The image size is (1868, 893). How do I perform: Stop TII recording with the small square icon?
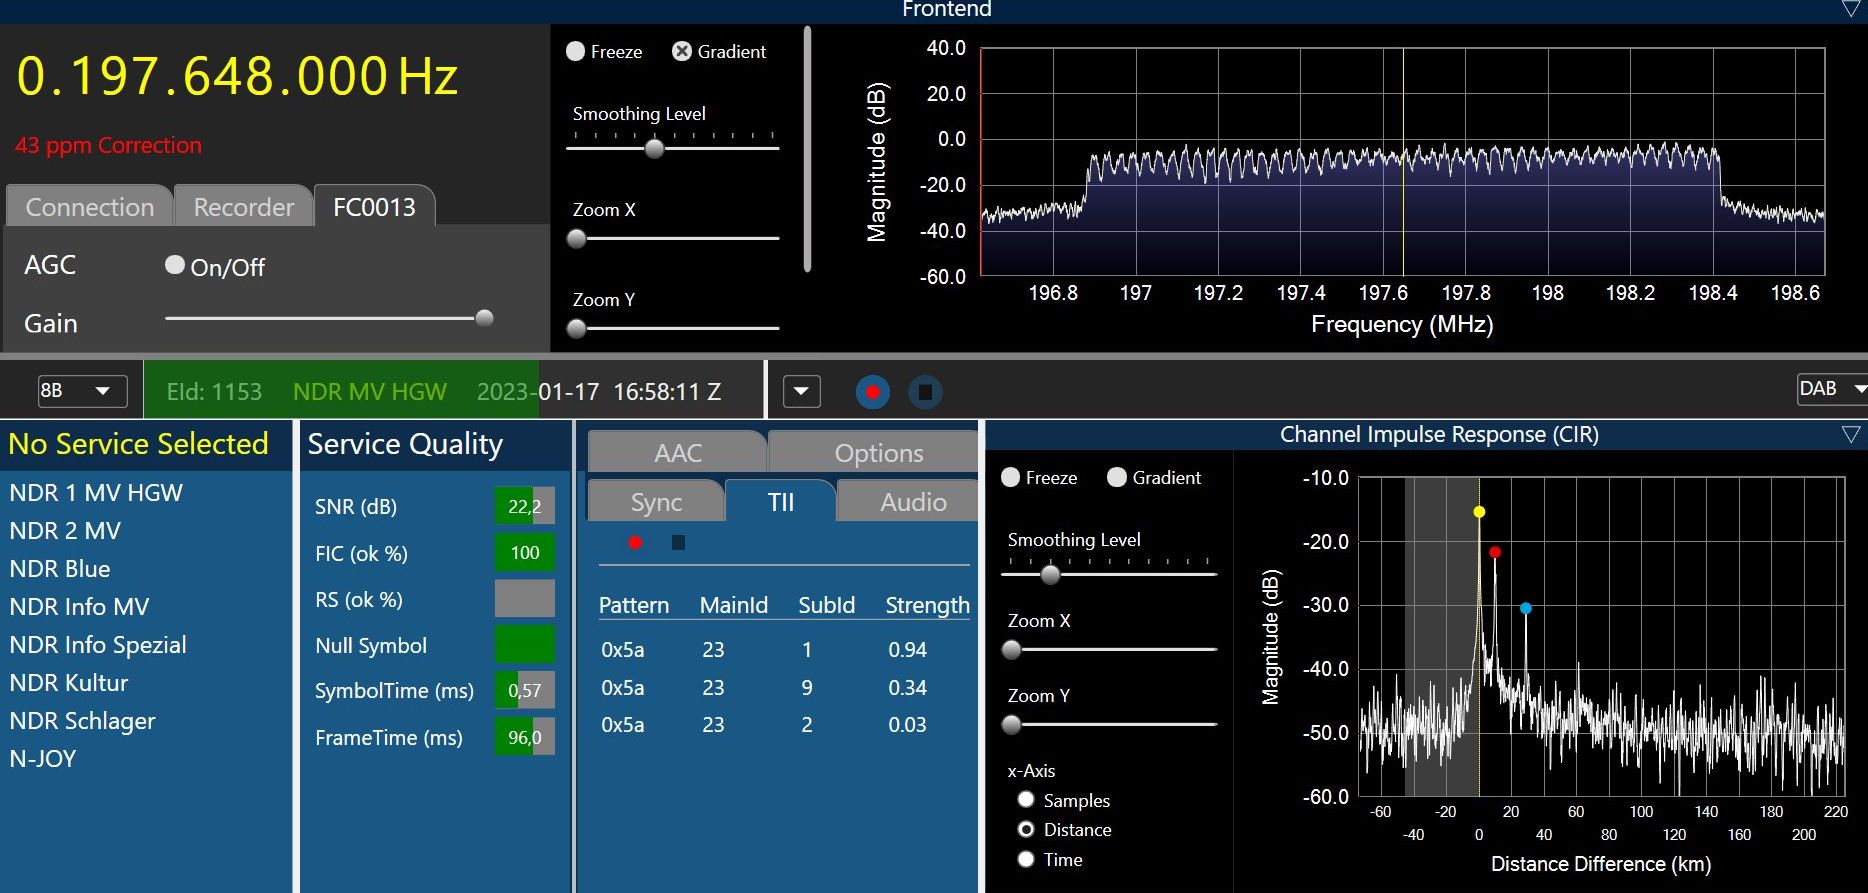click(x=678, y=543)
